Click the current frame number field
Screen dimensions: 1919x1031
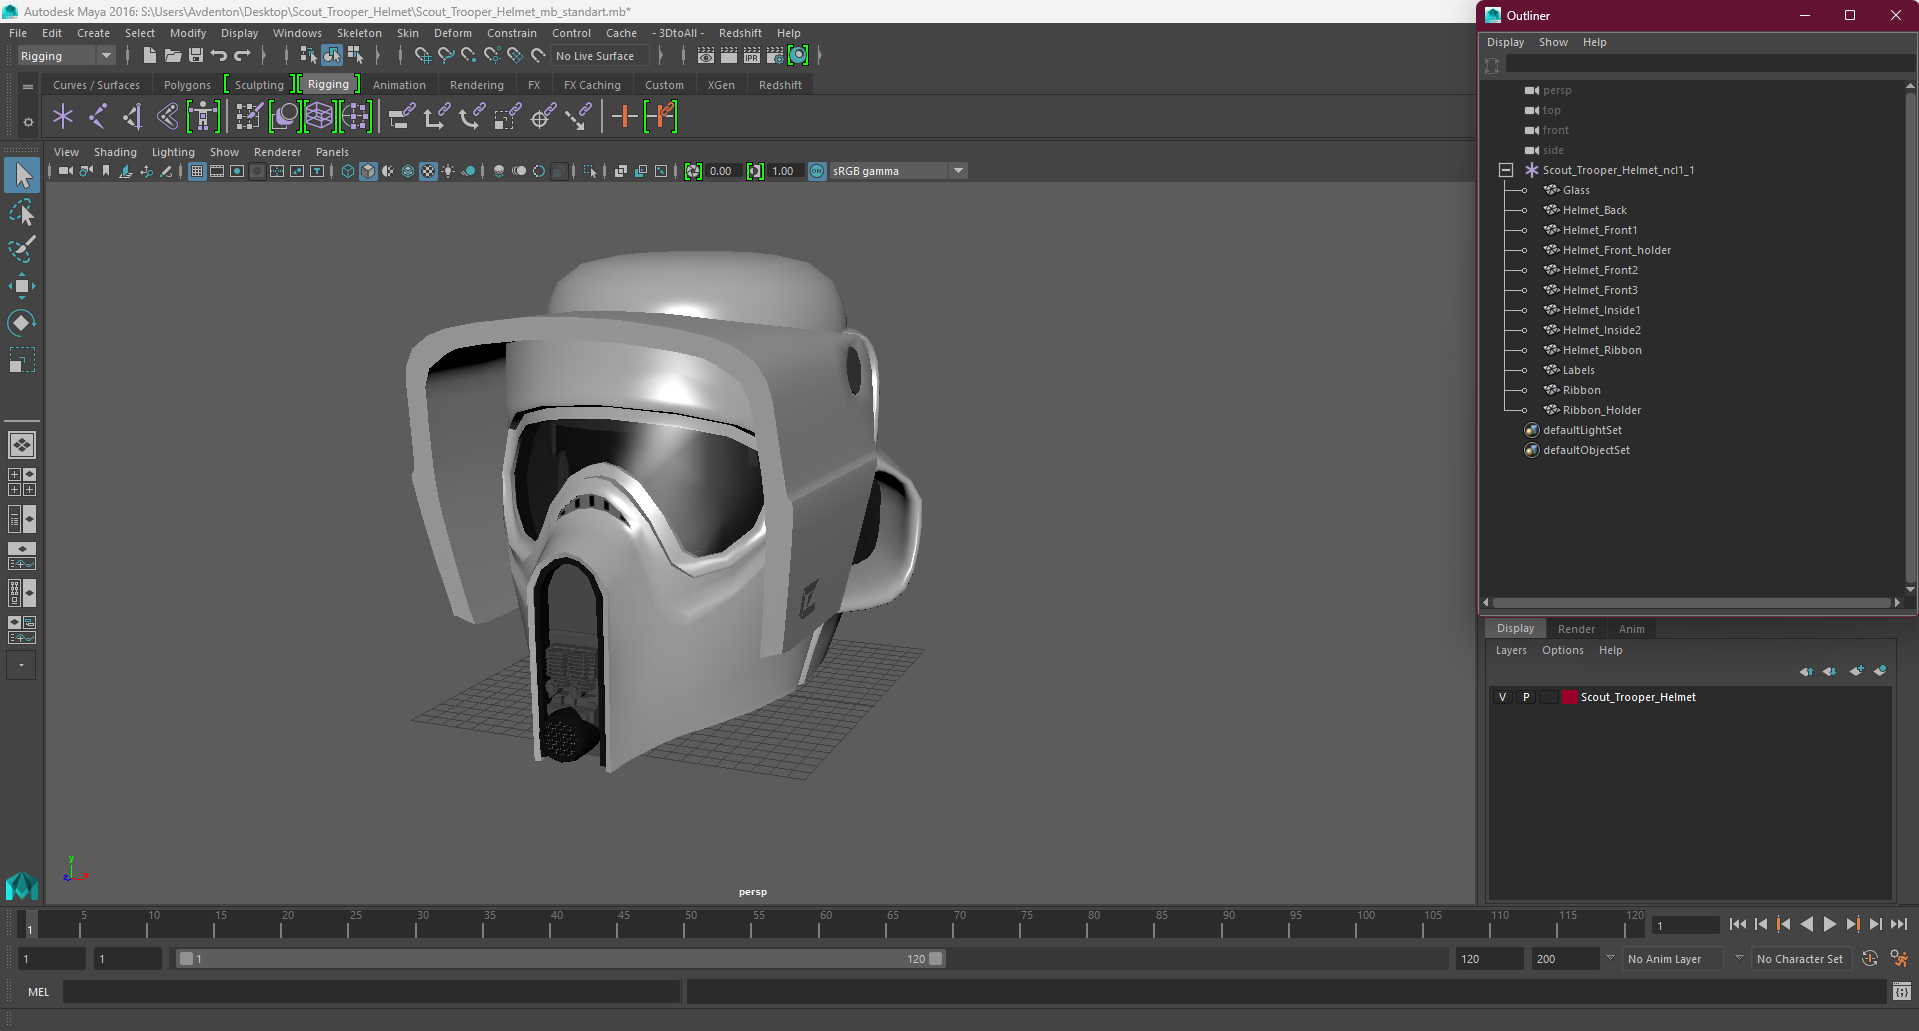(1685, 925)
